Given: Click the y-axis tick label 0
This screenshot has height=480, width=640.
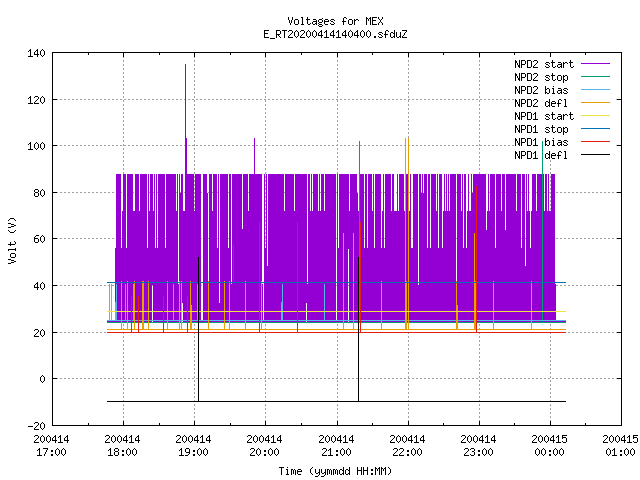Looking at the screenshot, I should click(x=42, y=380).
